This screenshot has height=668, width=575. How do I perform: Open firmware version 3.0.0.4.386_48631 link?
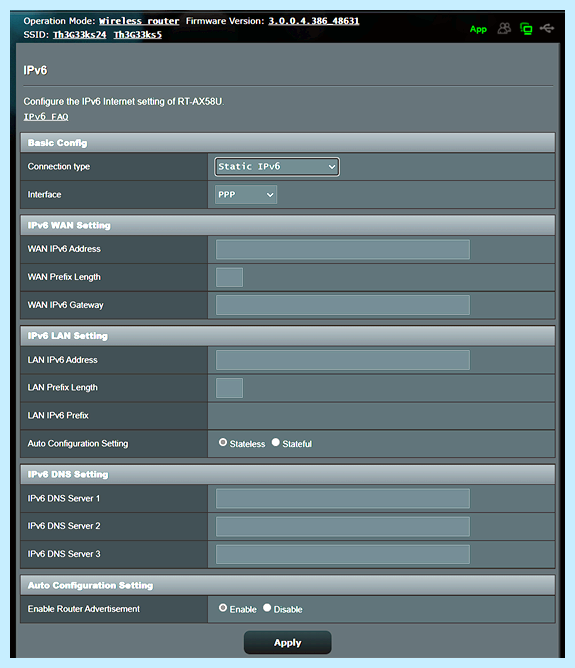click(x=314, y=21)
